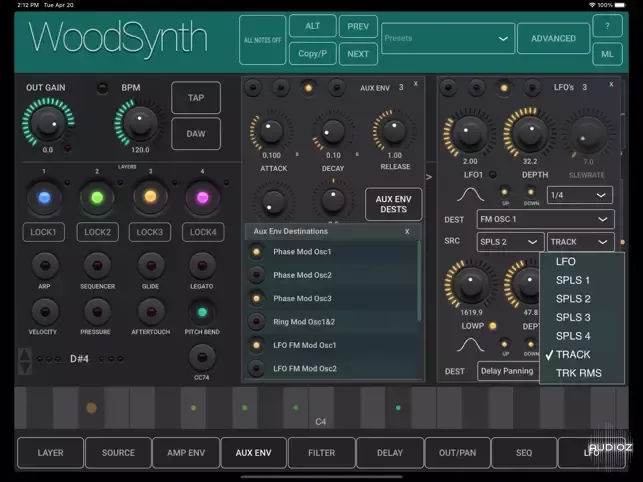This screenshot has width=643, height=482.
Task: Click the ADVANCED button
Action: [553, 39]
